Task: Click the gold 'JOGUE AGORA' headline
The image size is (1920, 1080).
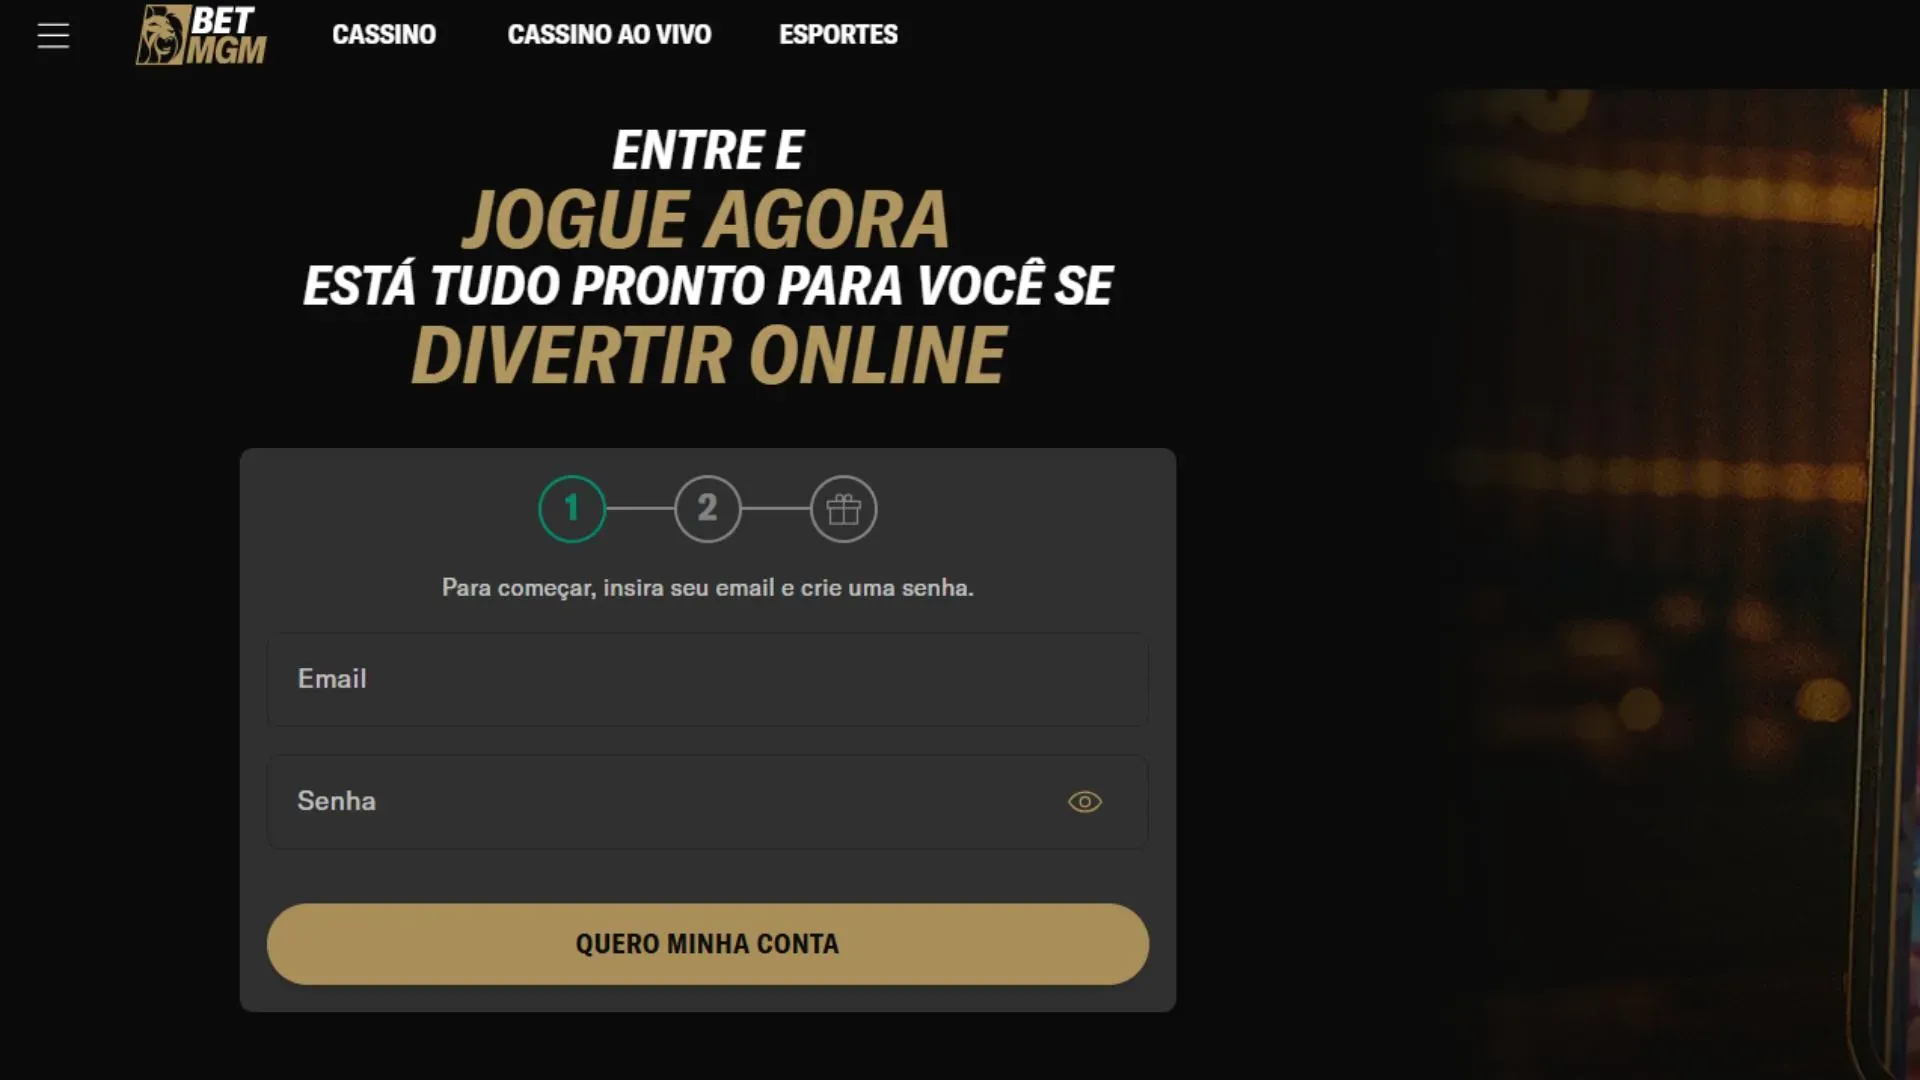Action: (706, 220)
